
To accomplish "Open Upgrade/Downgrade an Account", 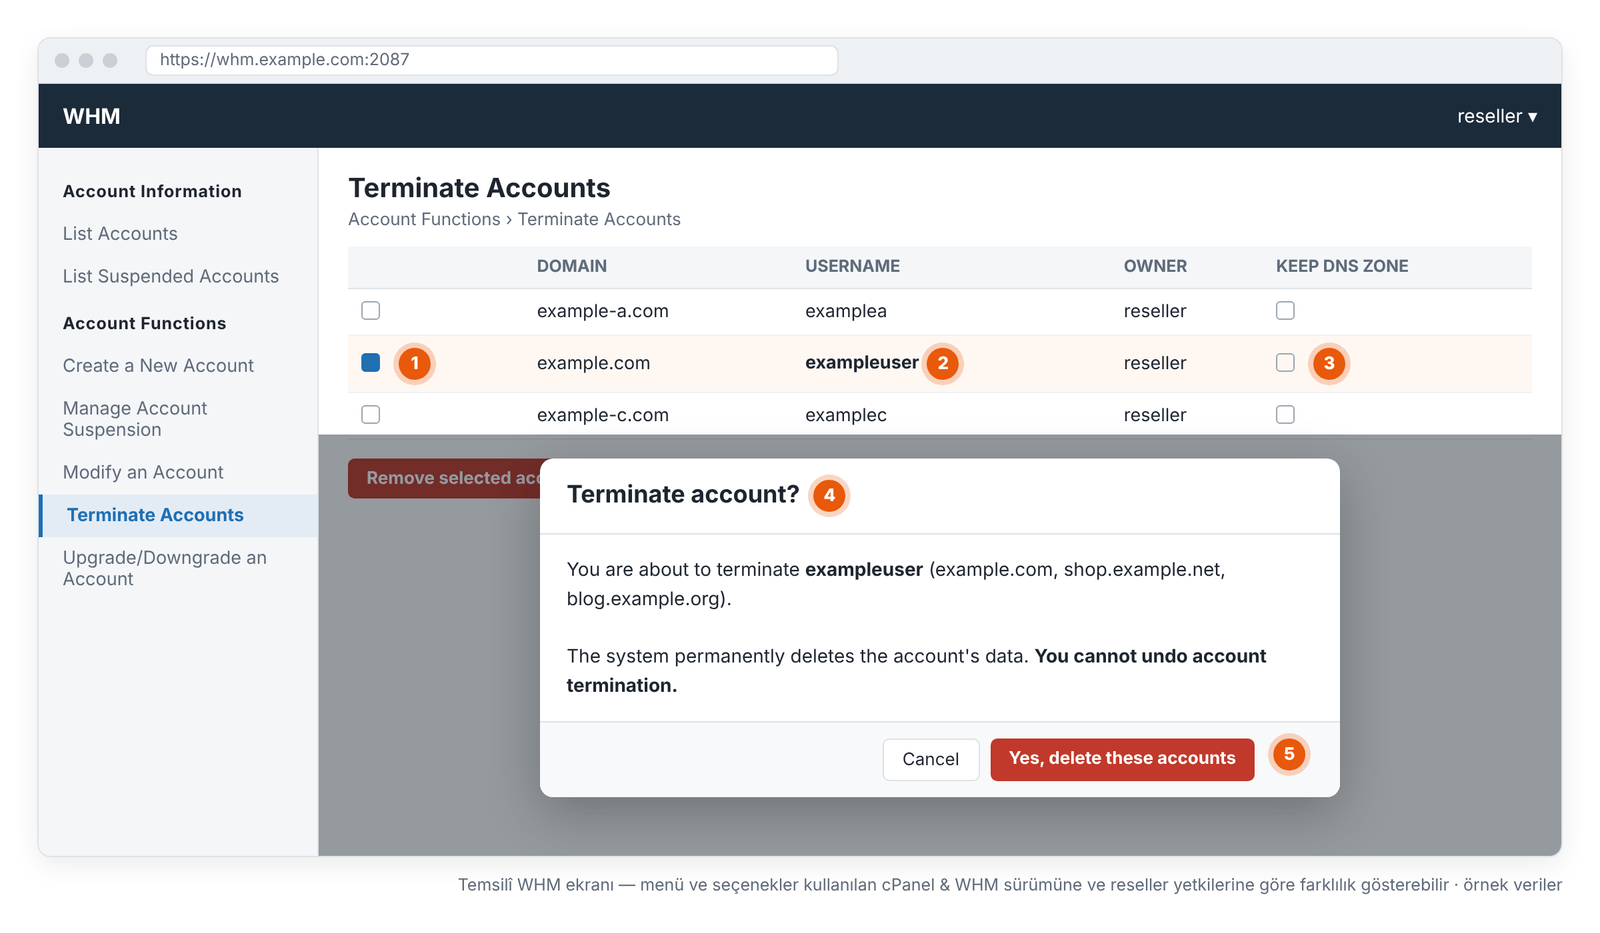I will coord(165,568).
